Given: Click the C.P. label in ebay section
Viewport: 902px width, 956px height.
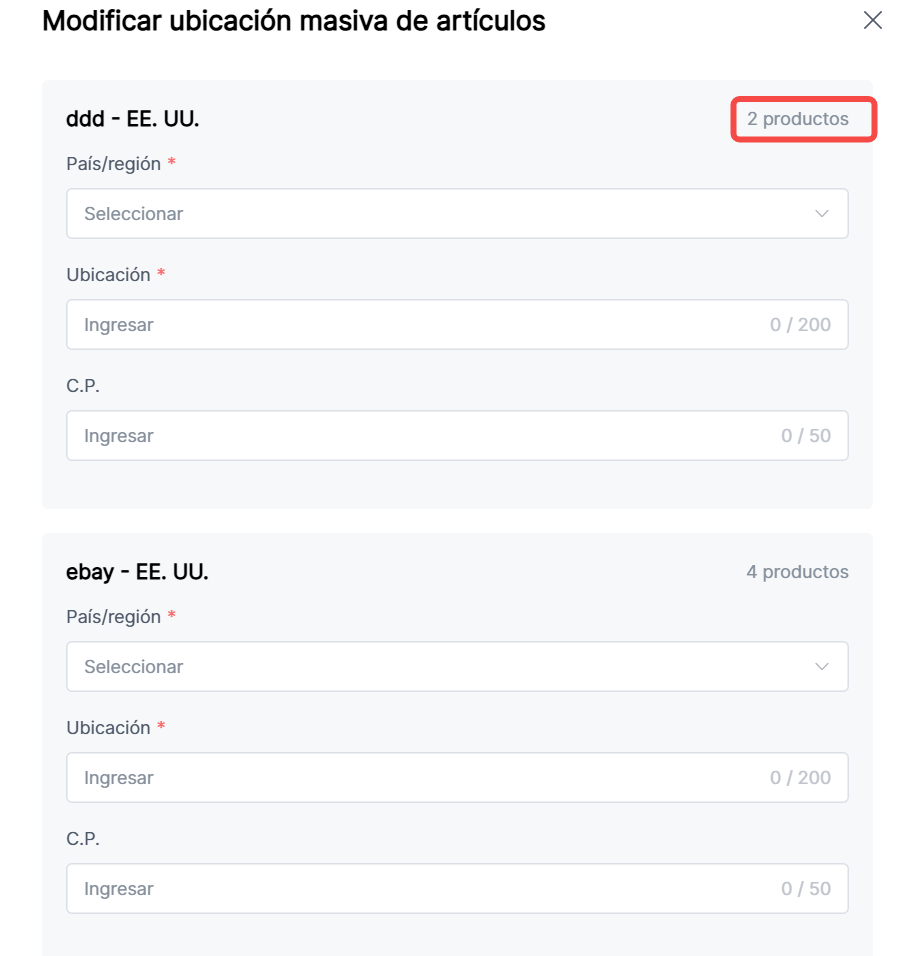Looking at the screenshot, I should click(83, 839).
